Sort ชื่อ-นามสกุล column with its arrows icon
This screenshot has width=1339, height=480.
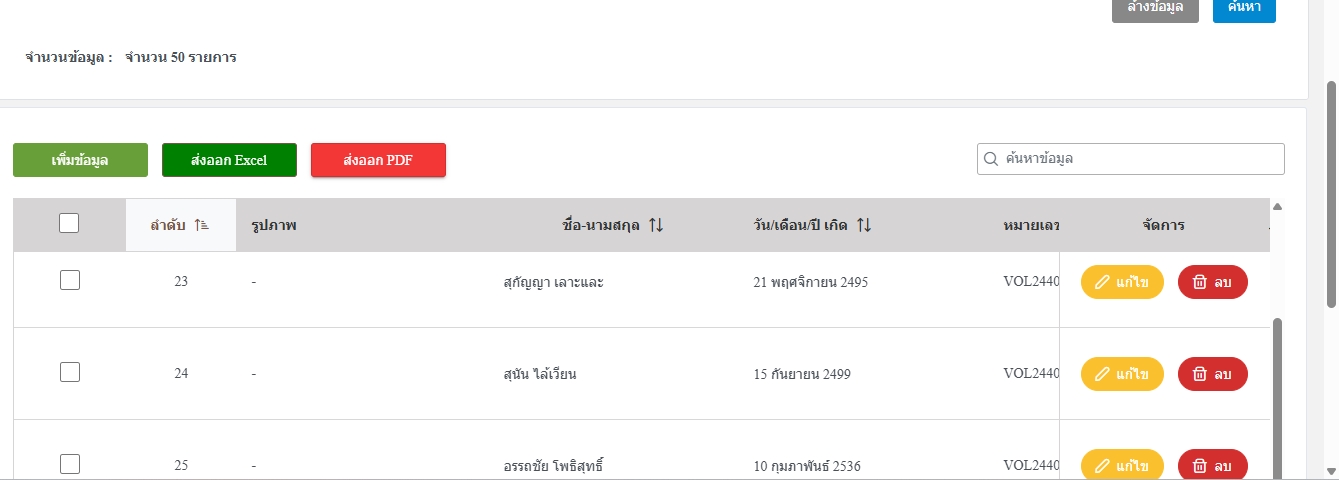coord(656,226)
